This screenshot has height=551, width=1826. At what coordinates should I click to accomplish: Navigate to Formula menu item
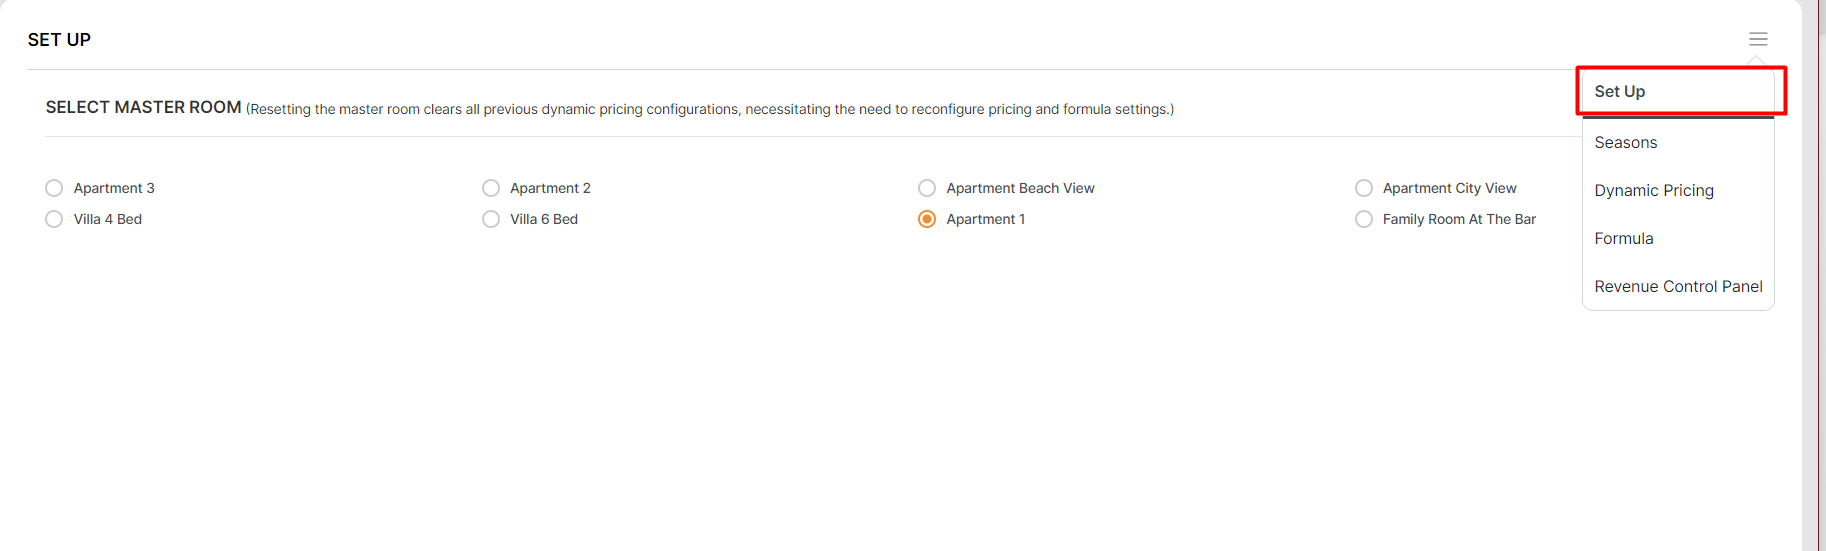tap(1624, 238)
